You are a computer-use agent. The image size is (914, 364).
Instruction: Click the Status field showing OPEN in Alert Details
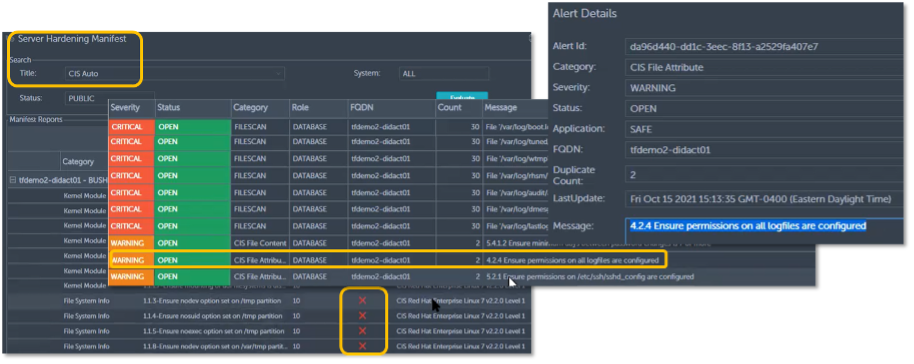click(764, 108)
